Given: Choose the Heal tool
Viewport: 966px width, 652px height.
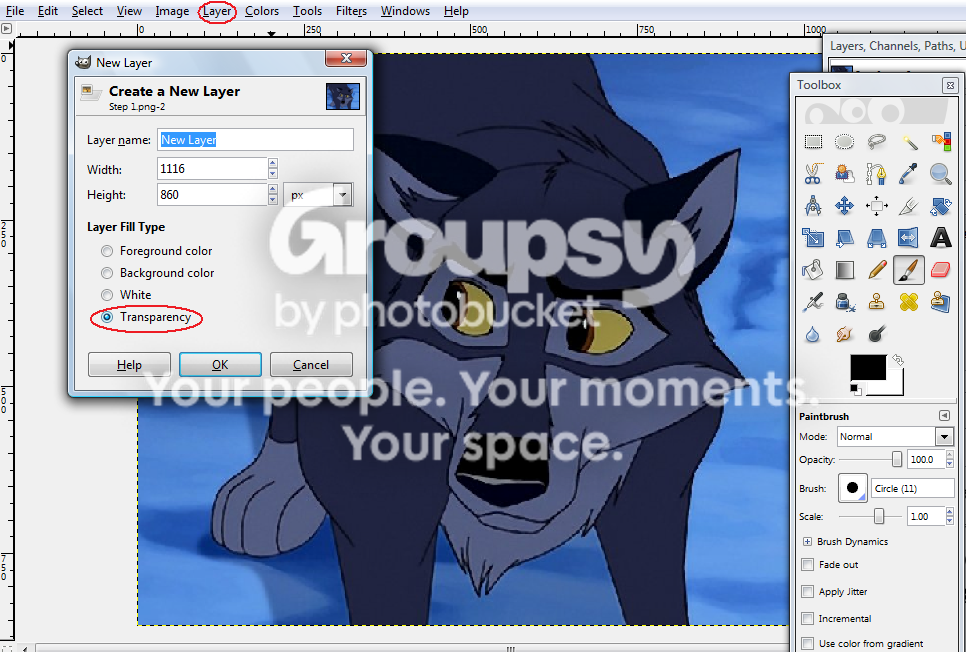Looking at the screenshot, I should (x=909, y=302).
